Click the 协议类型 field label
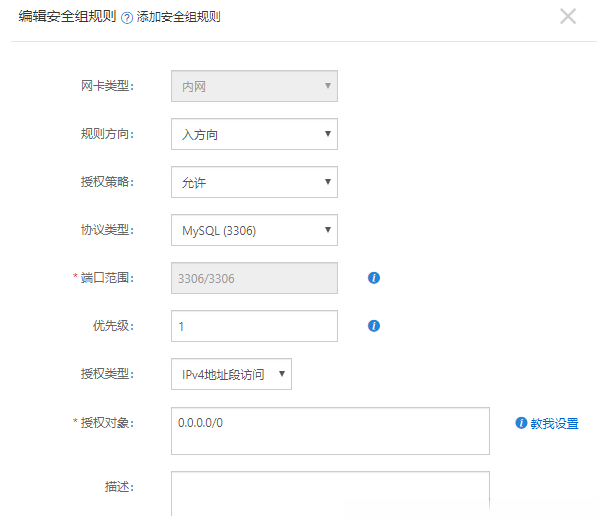Viewport: 603px width, 529px height. [108, 230]
